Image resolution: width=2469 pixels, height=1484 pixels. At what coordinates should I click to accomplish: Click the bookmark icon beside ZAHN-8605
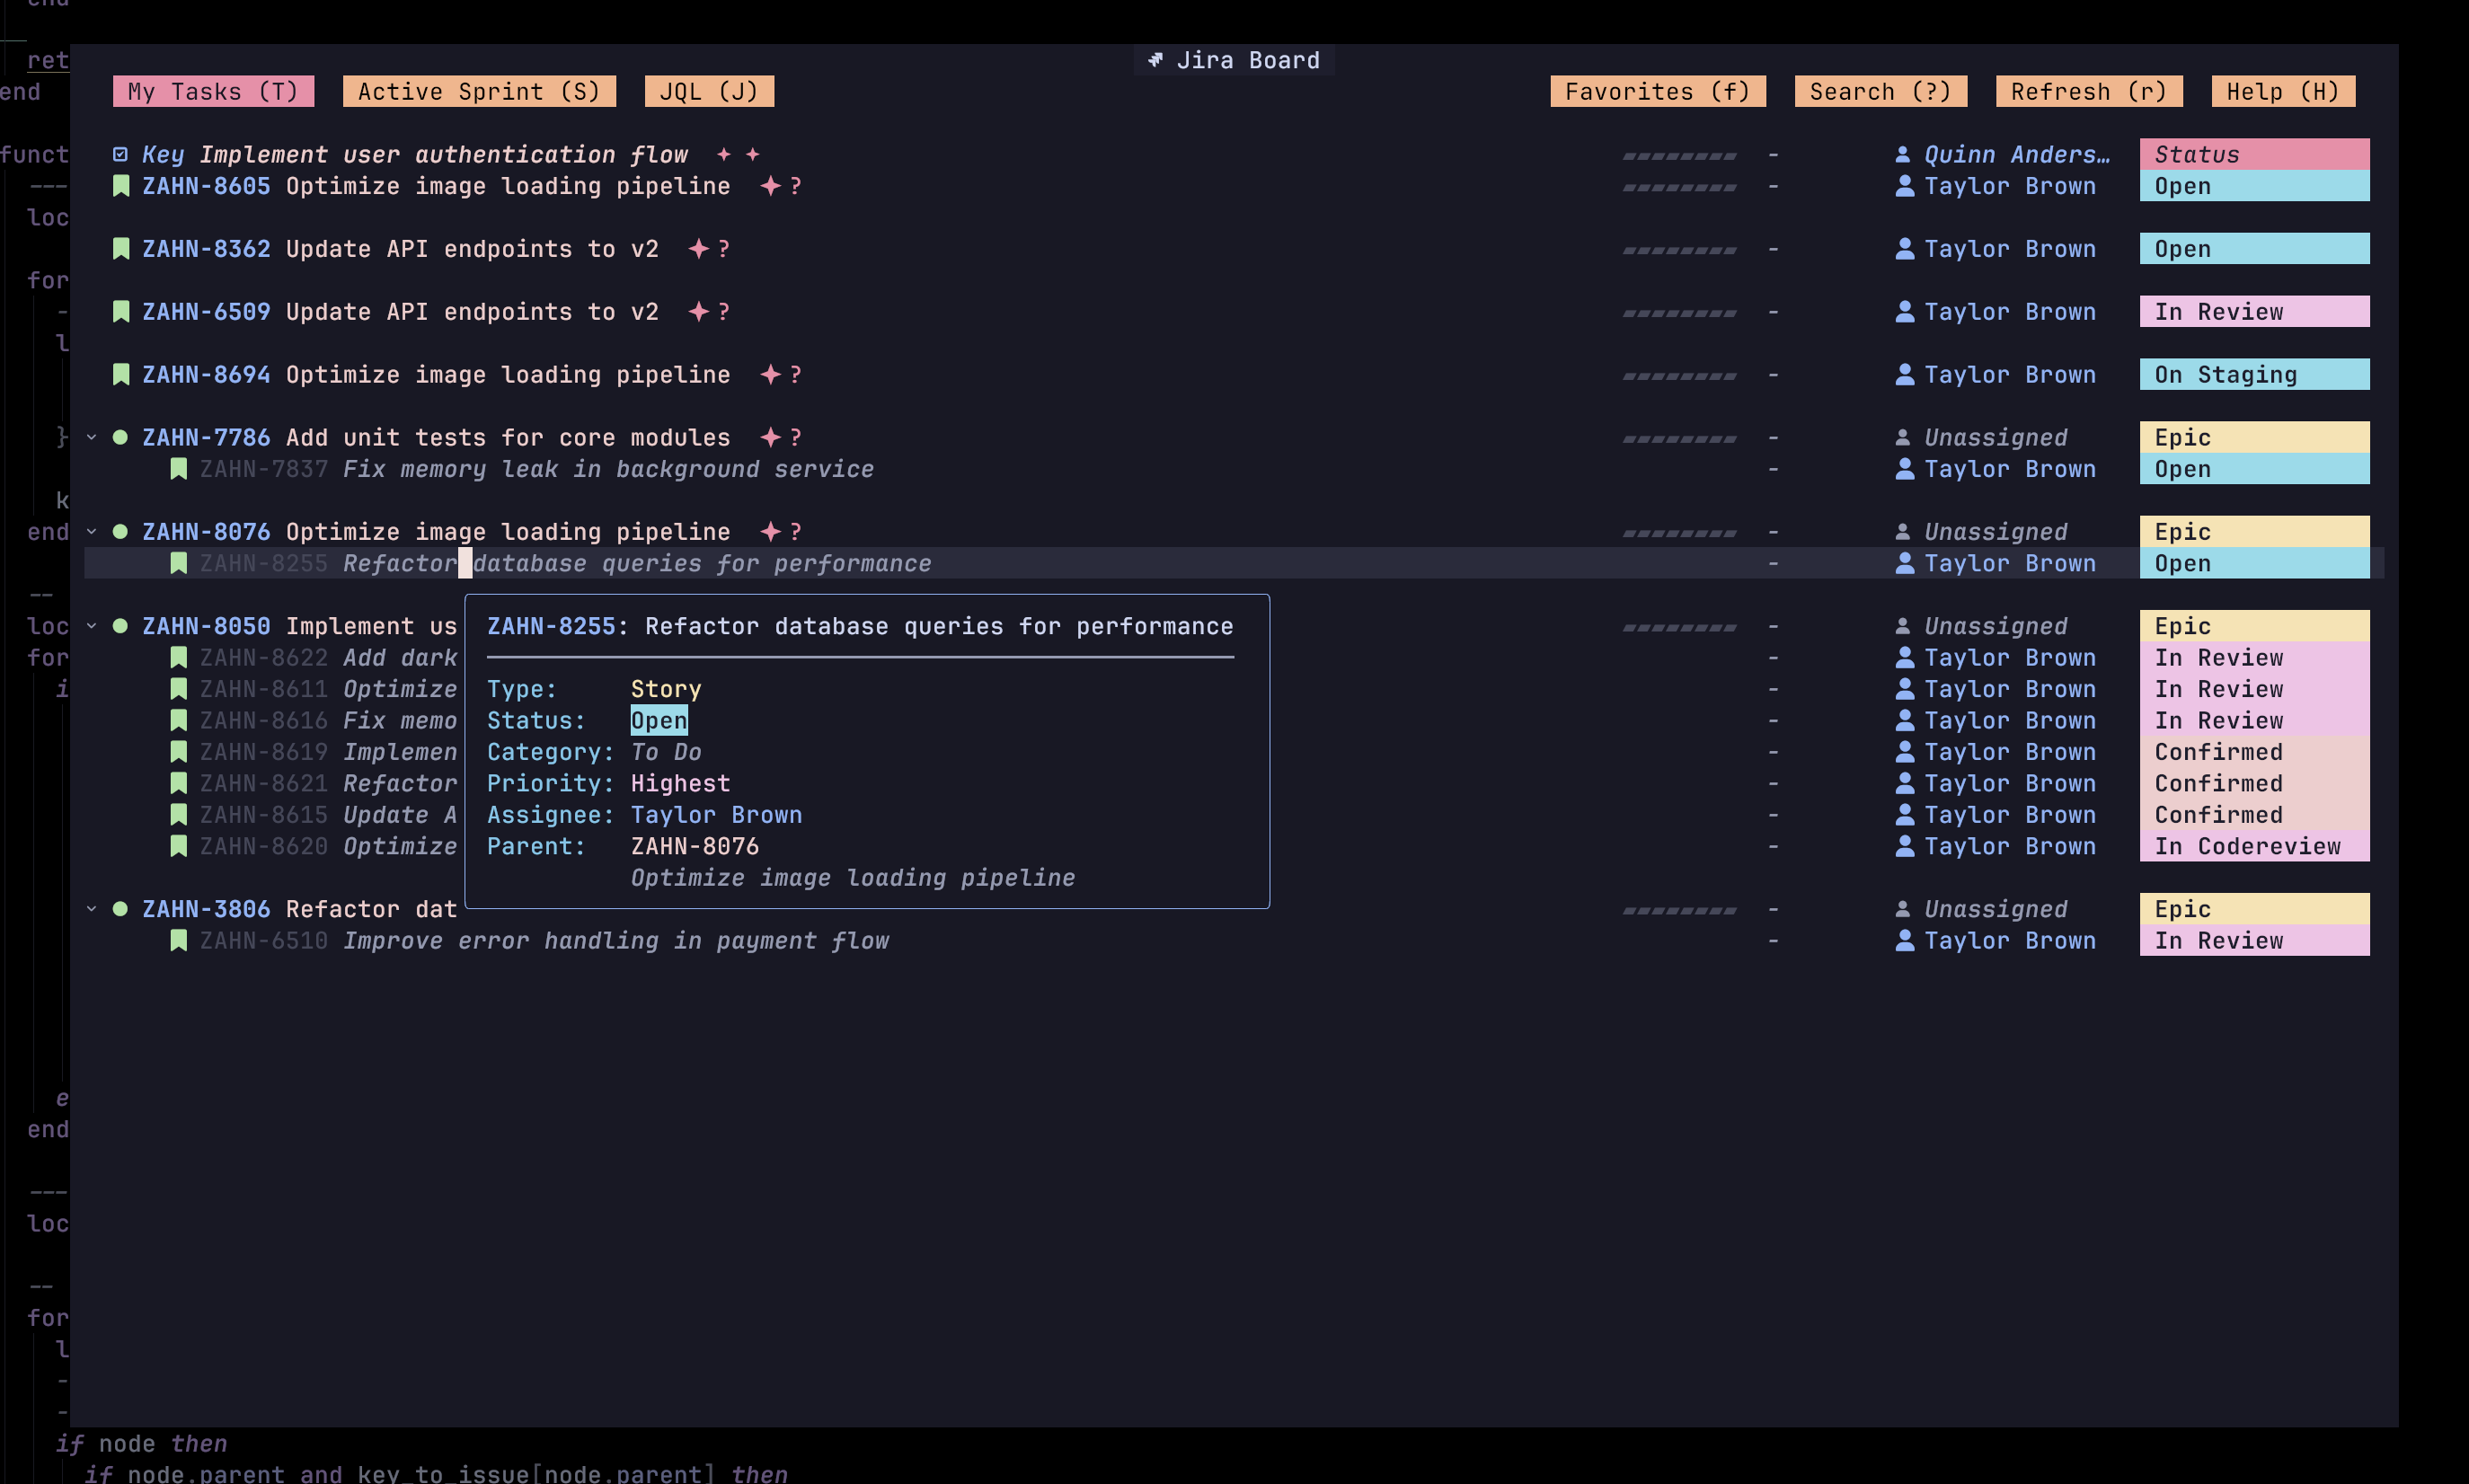coord(121,186)
